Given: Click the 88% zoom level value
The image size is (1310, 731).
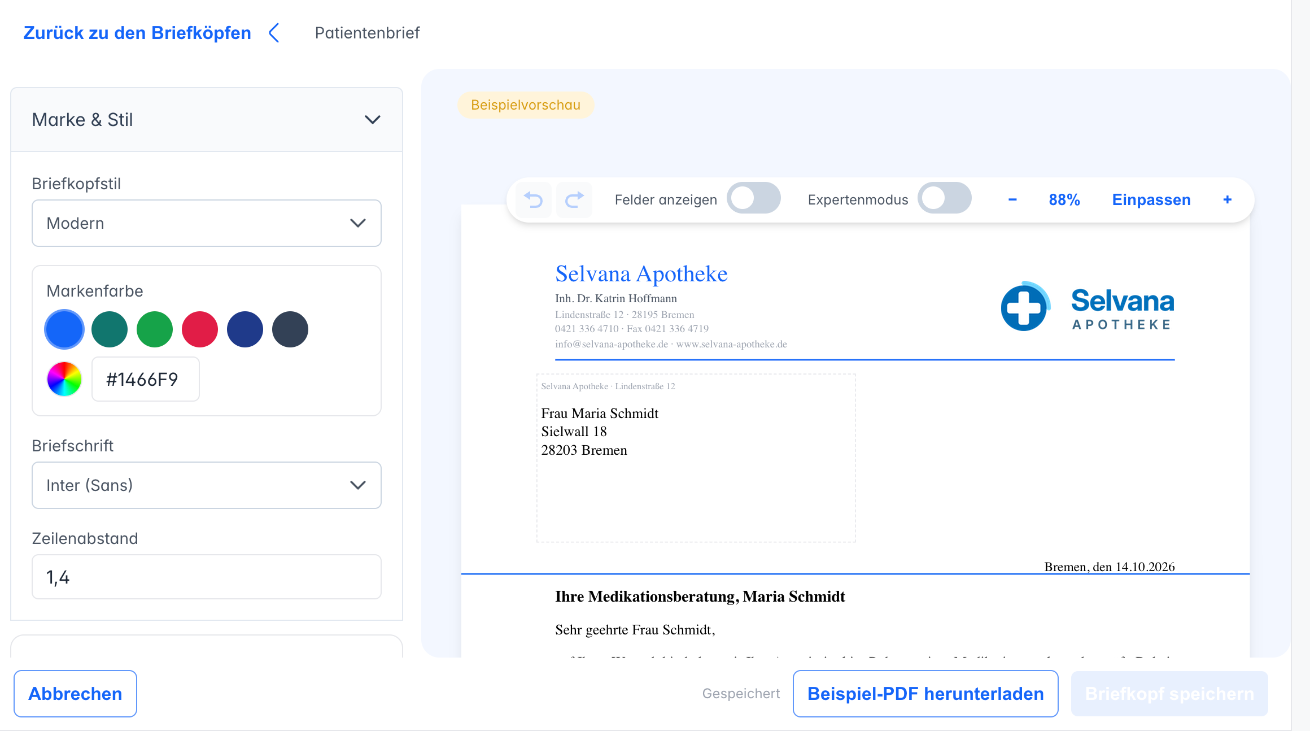Looking at the screenshot, I should tap(1064, 200).
